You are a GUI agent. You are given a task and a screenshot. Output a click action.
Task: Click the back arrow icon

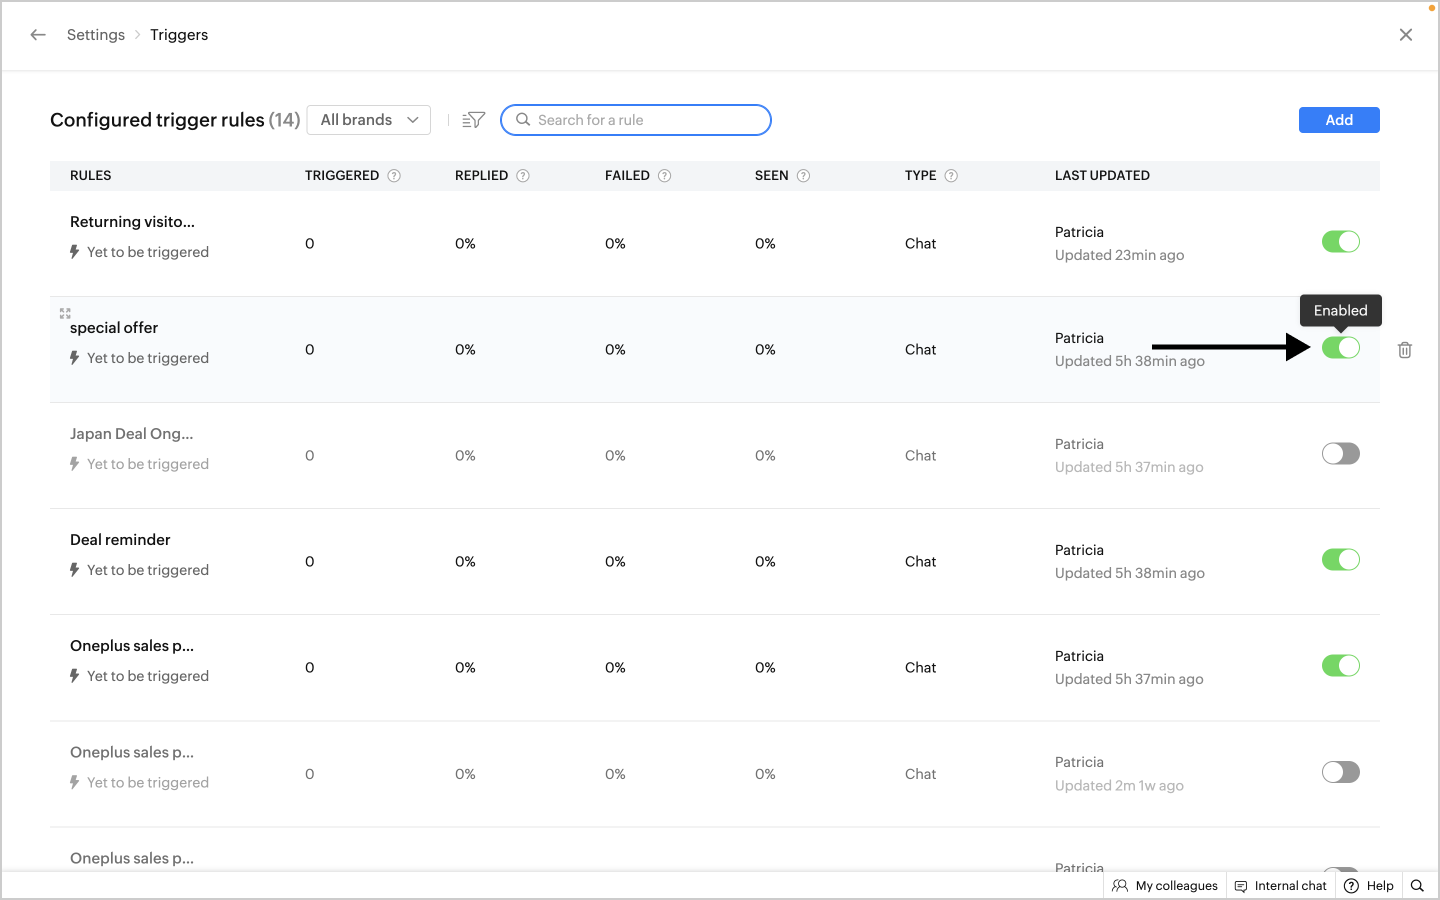(38, 35)
